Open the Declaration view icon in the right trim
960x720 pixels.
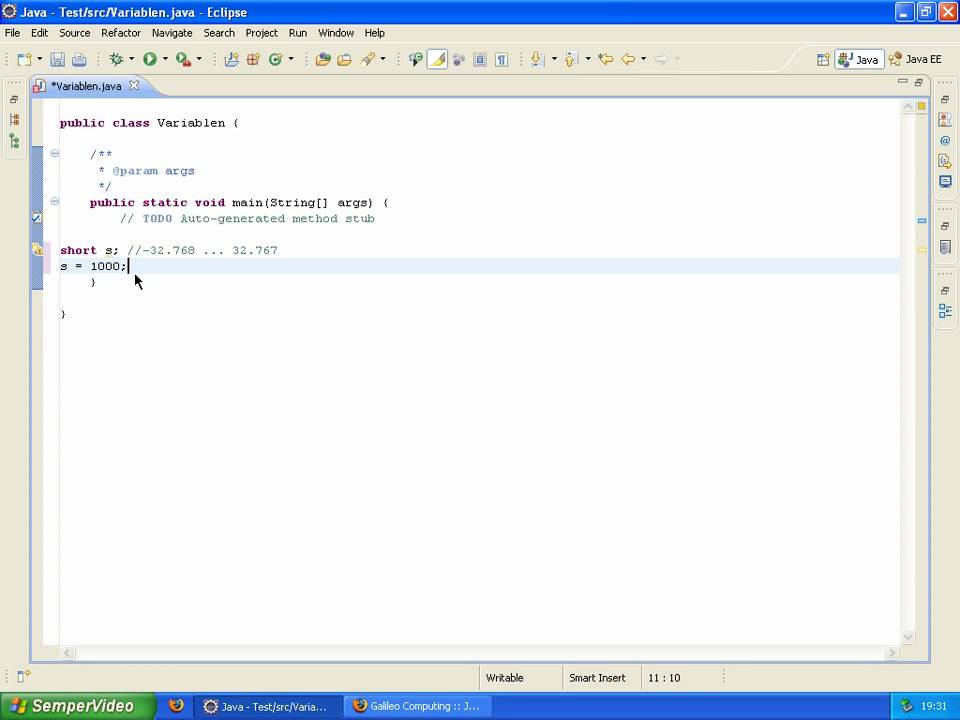click(x=945, y=161)
